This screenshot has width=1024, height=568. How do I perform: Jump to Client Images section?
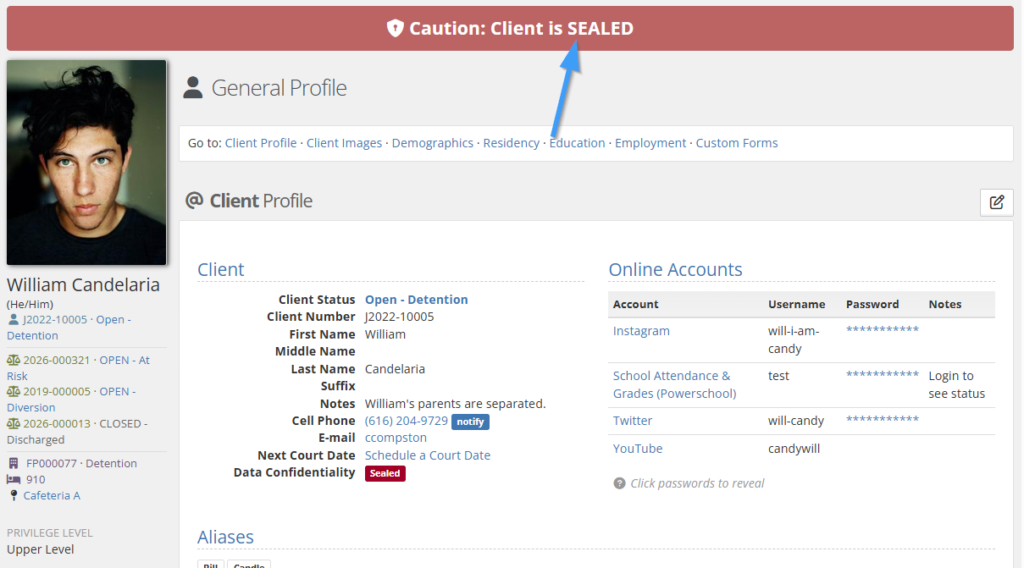[344, 143]
